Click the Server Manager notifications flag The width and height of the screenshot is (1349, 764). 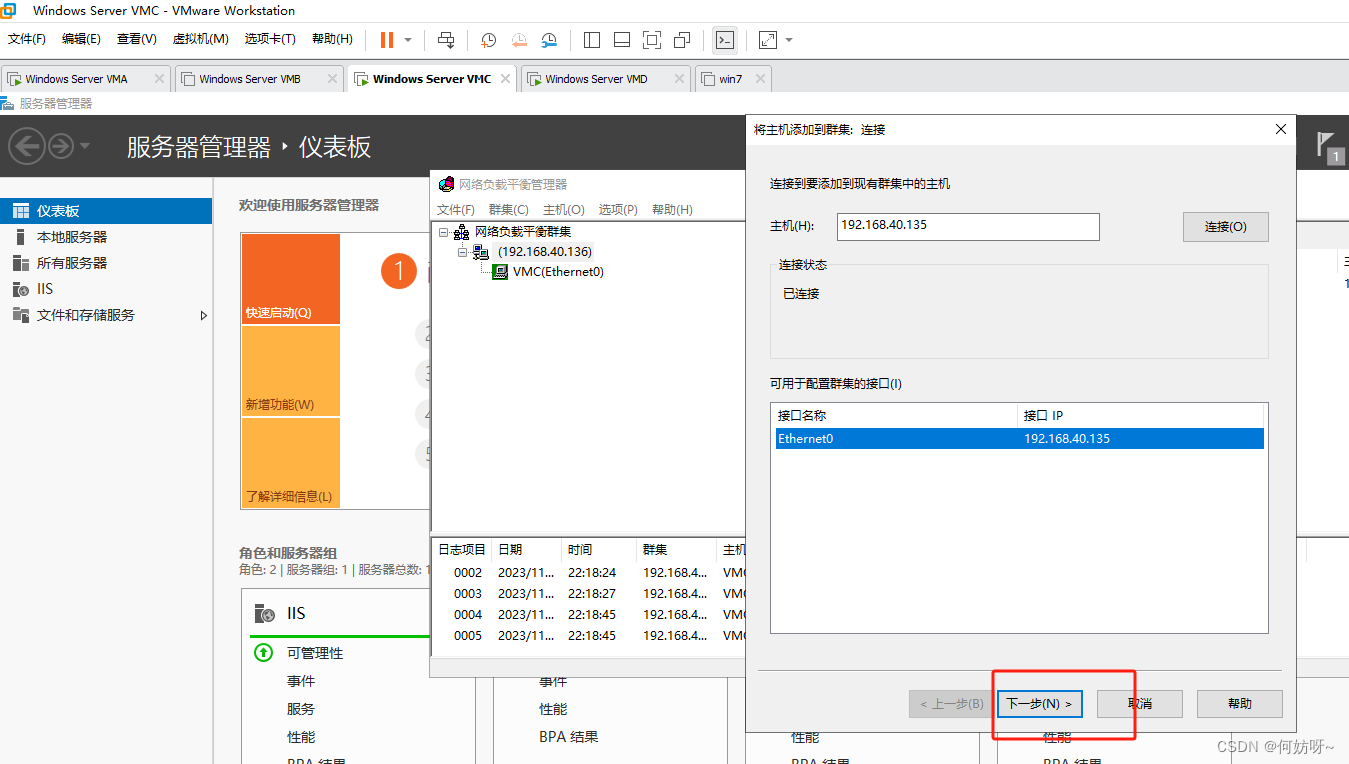pos(1326,145)
